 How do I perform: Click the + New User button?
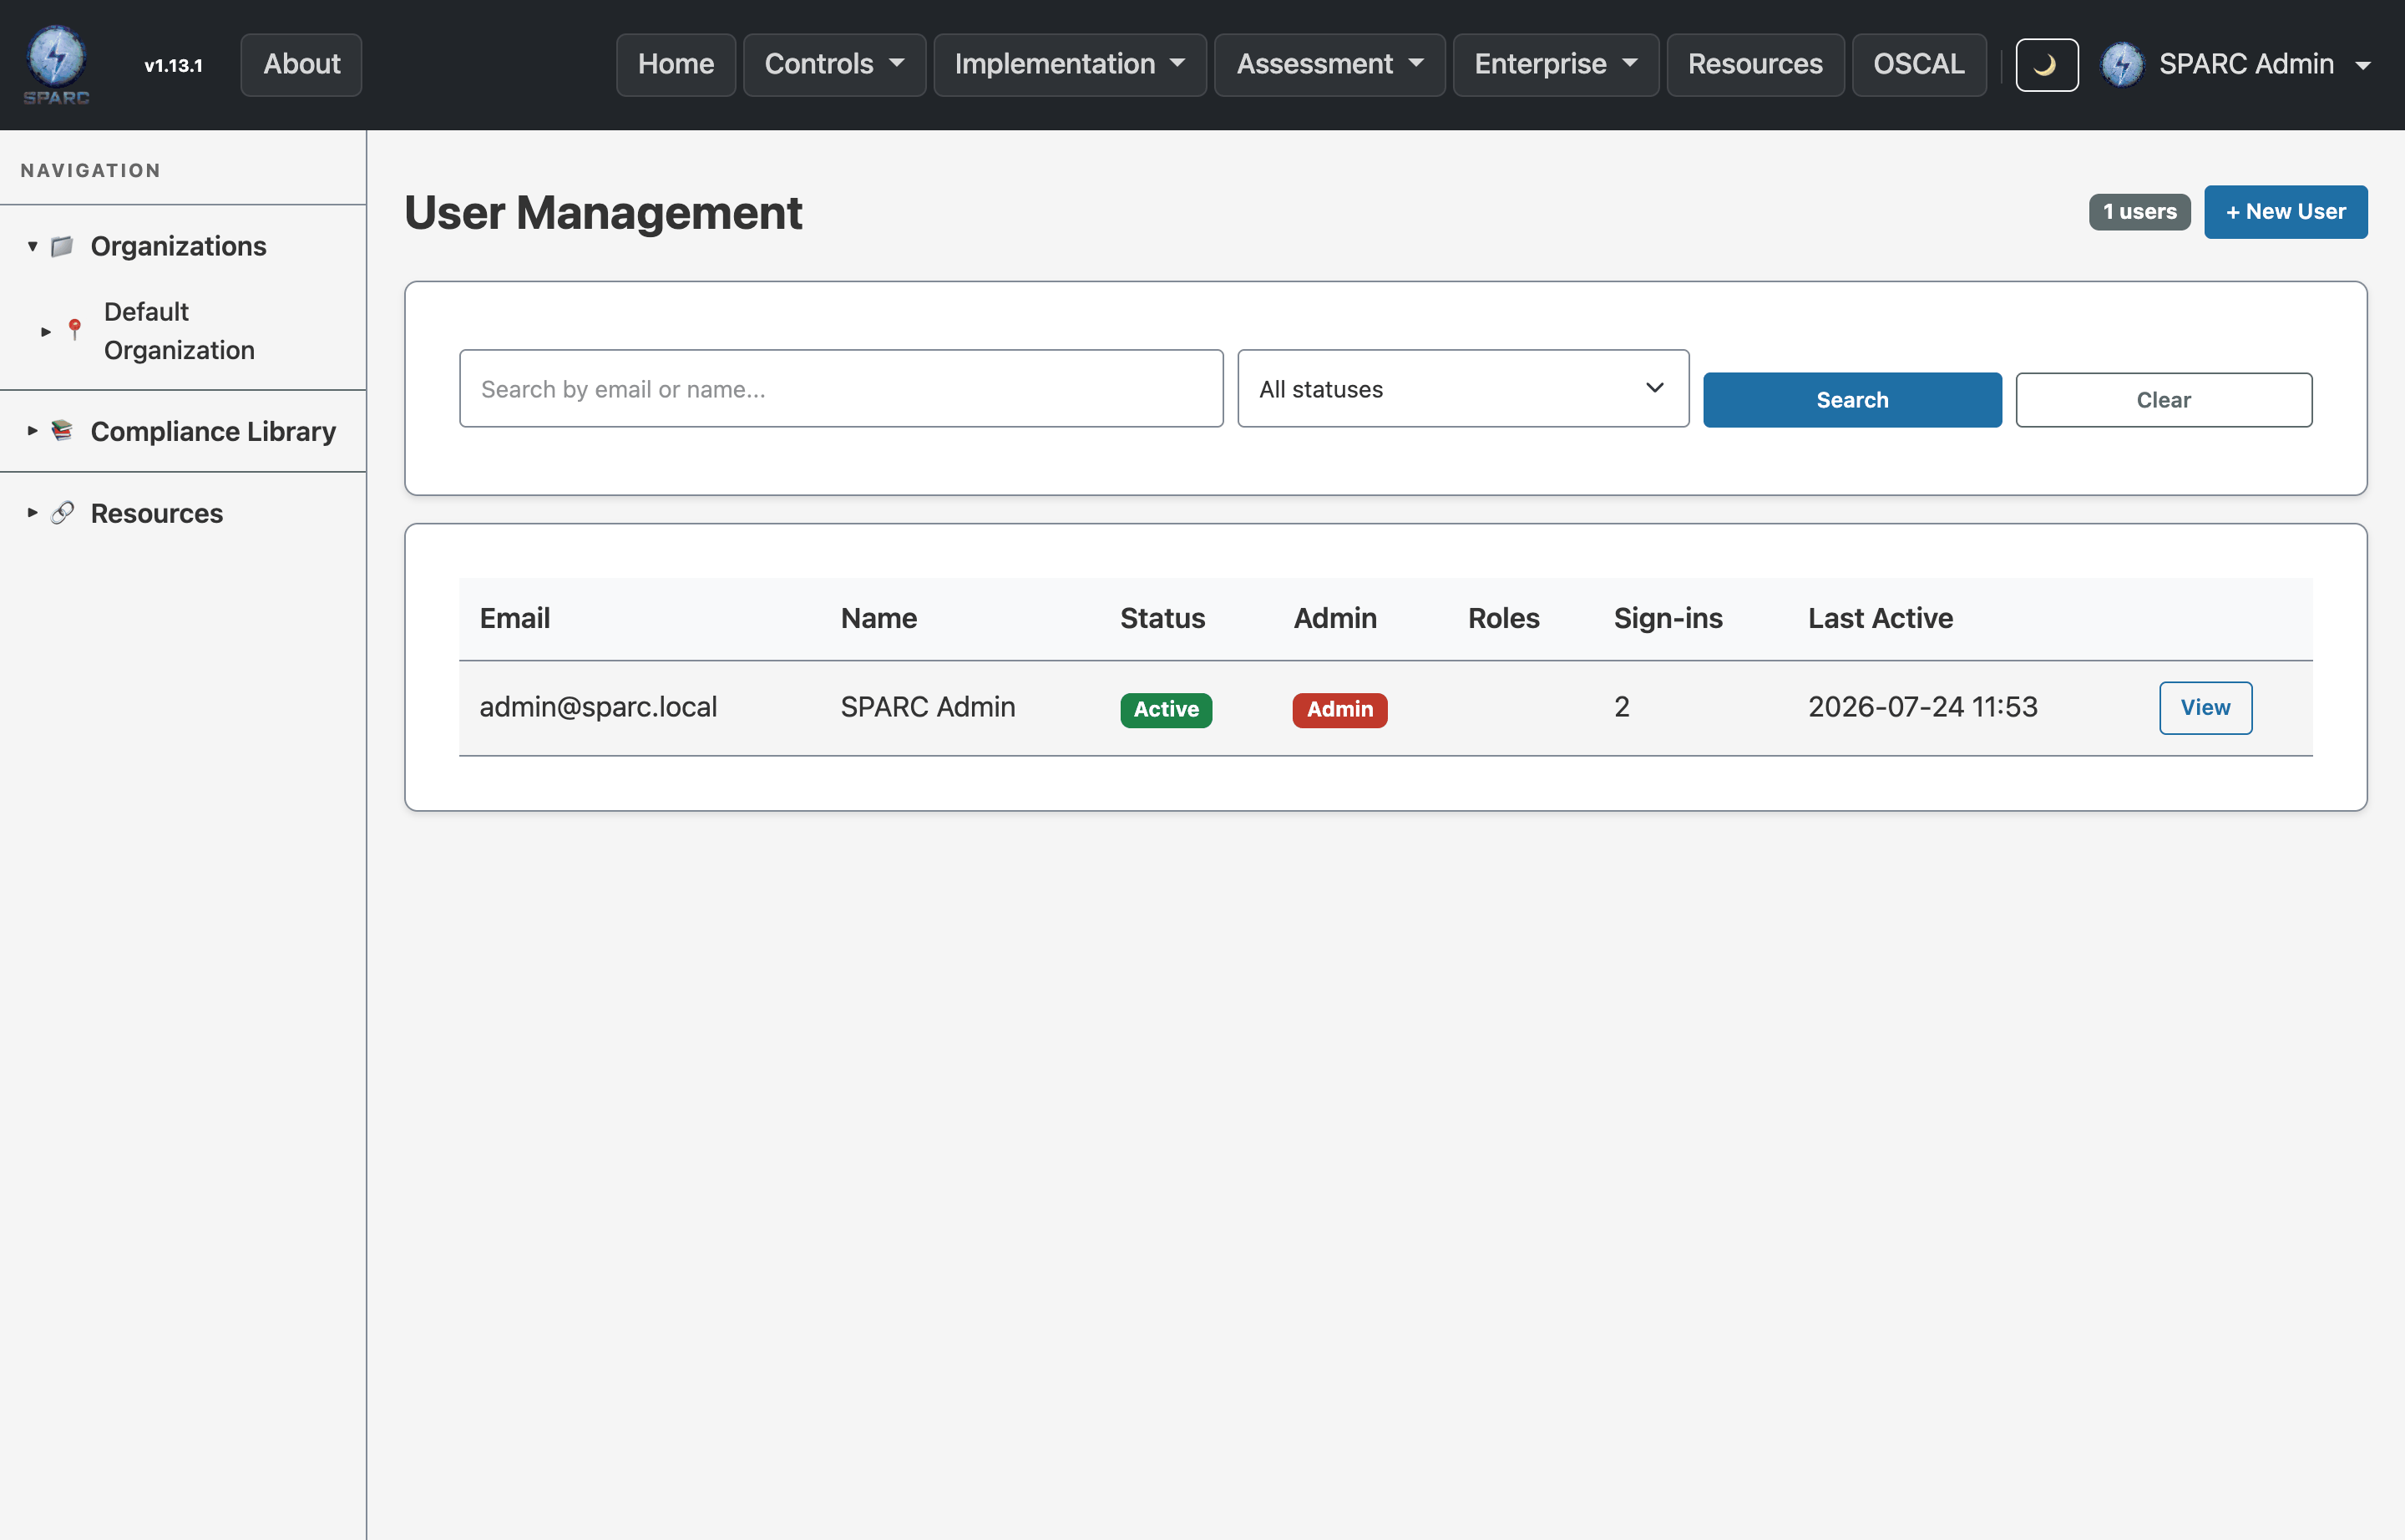[x=2285, y=212]
